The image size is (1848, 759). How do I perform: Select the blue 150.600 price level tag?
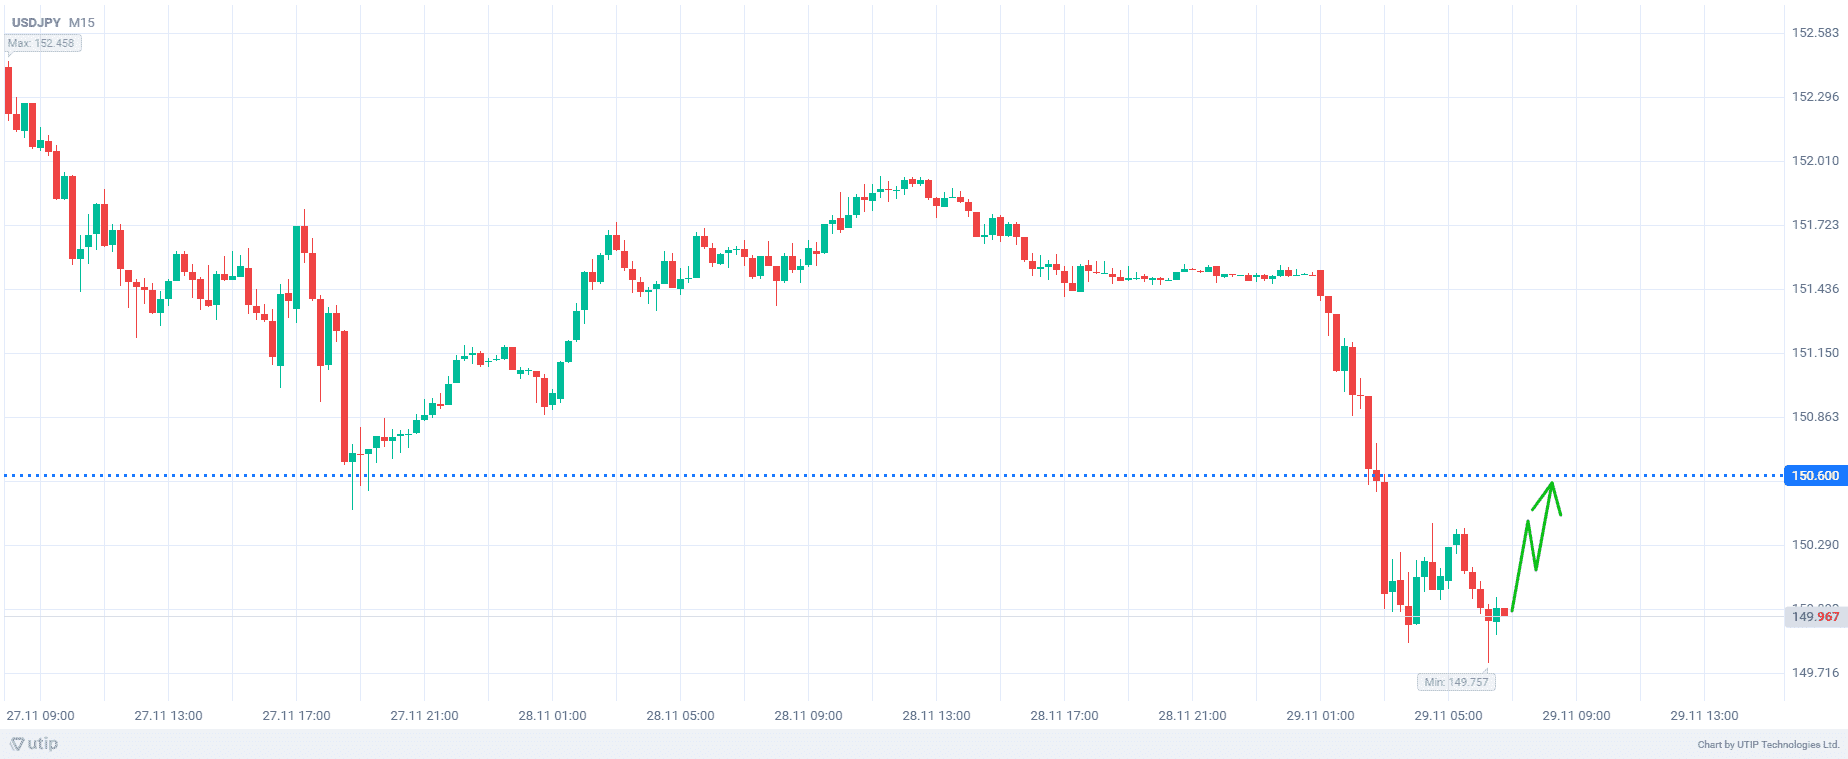(x=1814, y=476)
